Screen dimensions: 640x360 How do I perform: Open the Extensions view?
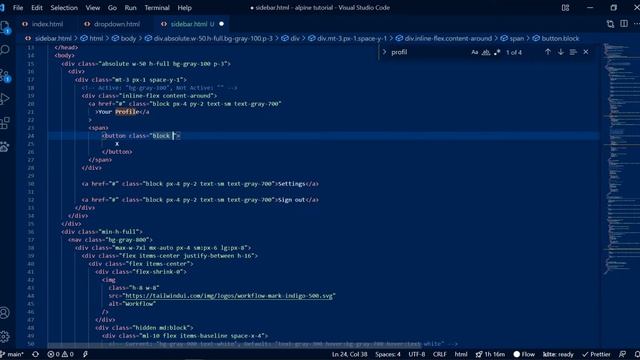[x=5, y=123]
